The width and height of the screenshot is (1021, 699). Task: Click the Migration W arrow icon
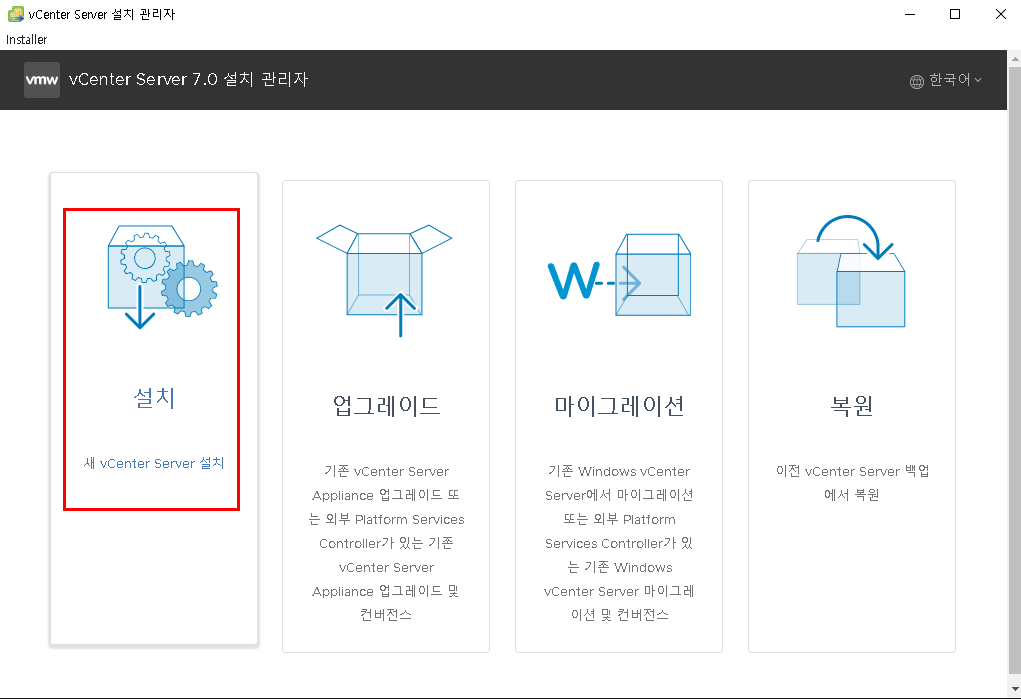coord(619,275)
